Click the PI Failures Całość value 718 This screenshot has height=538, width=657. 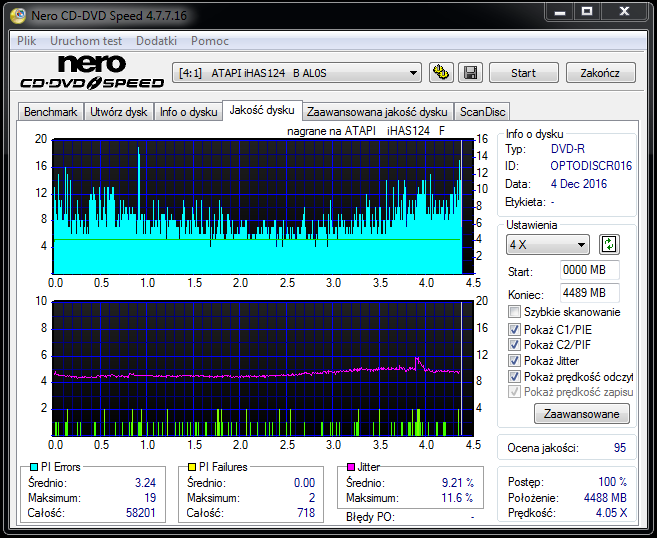(306, 513)
